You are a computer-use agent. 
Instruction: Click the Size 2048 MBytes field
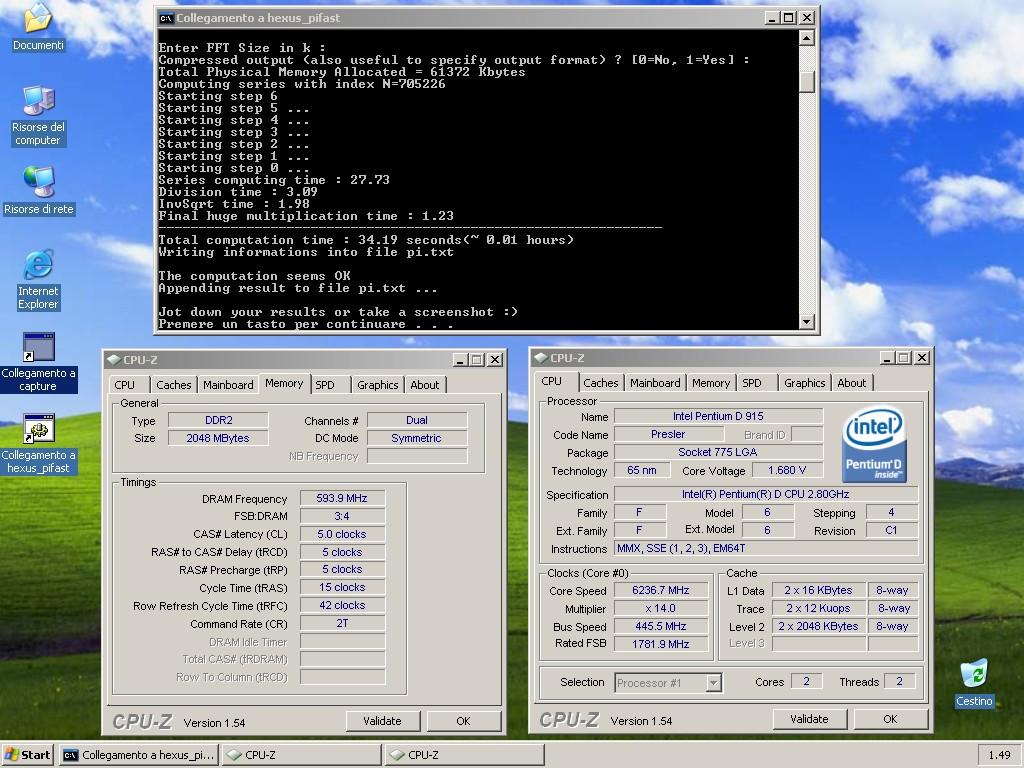point(218,438)
